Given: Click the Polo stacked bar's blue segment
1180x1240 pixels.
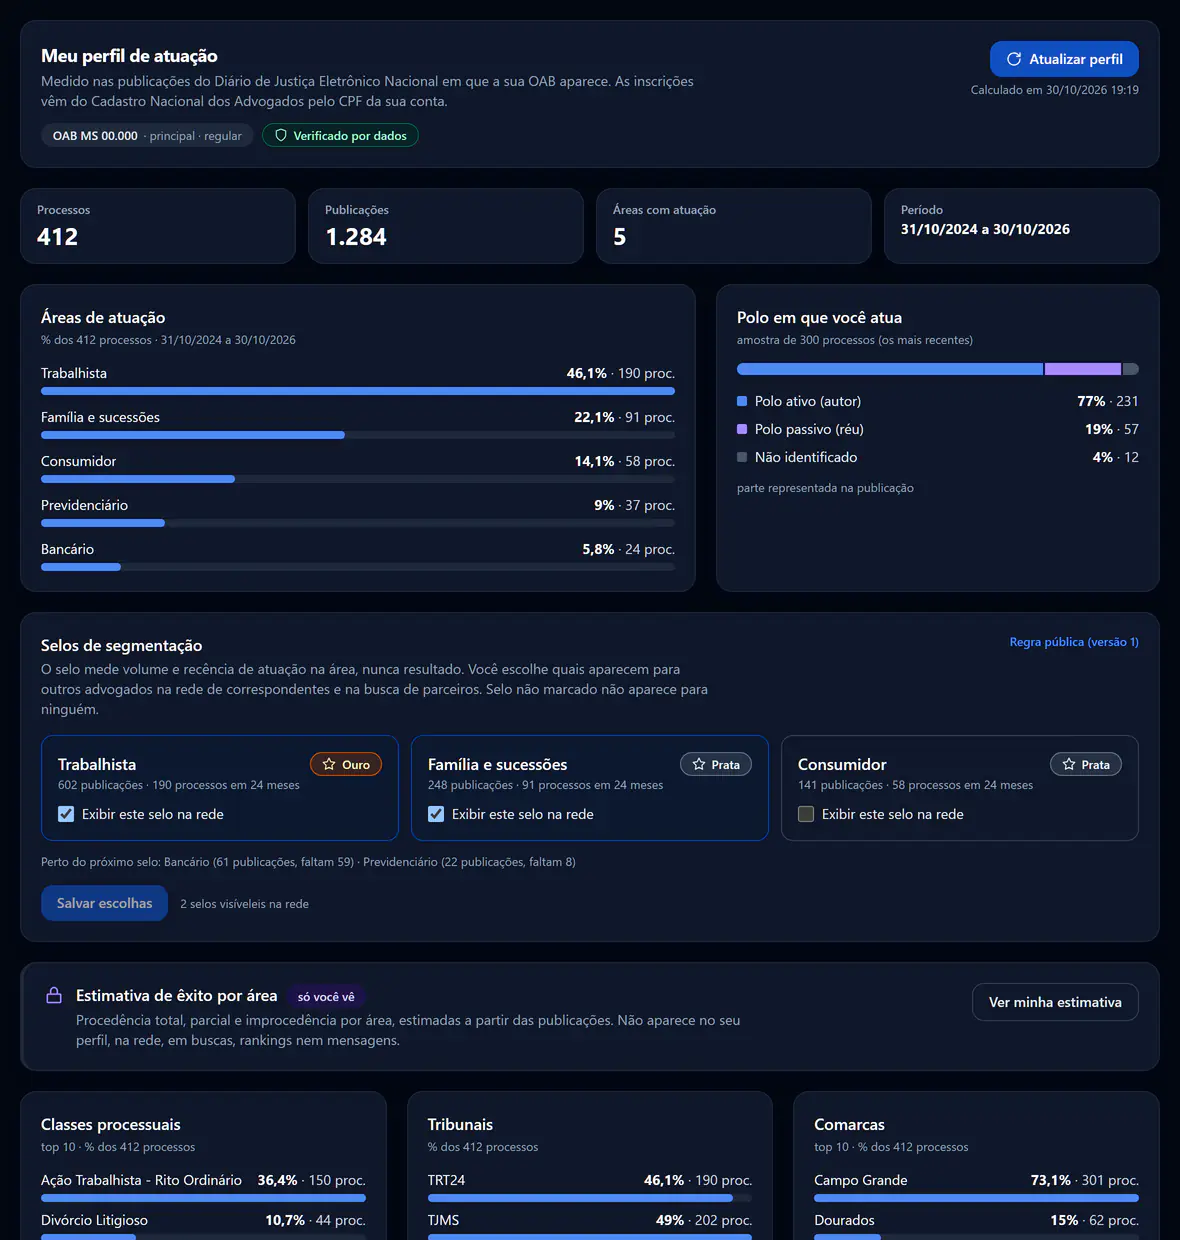Looking at the screenshot, I should [x=890, y=369].
